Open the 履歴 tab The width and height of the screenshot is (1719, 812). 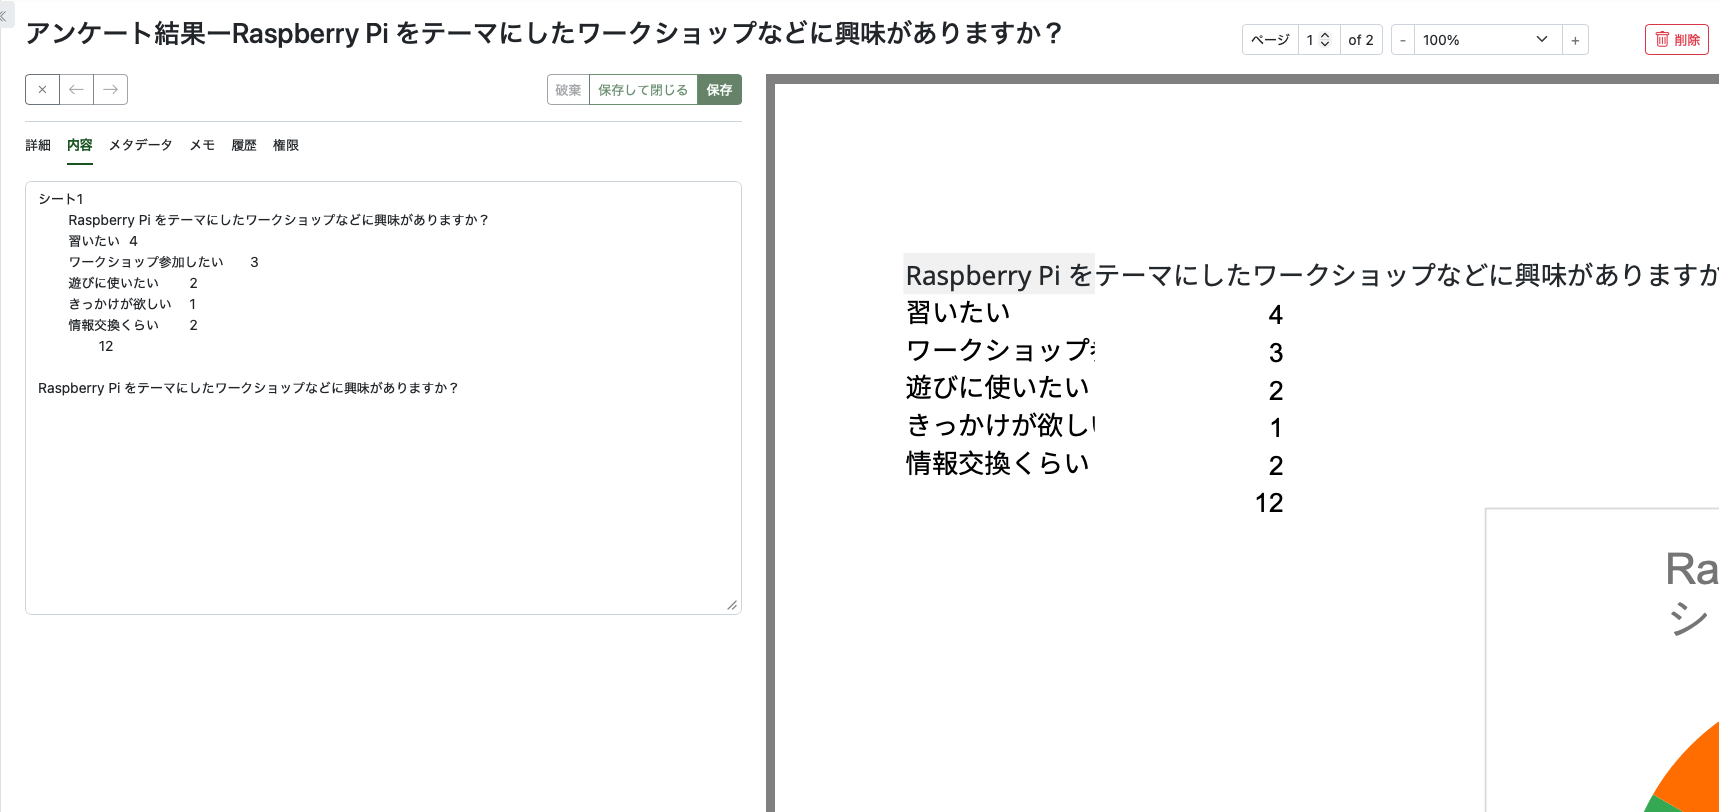point(244,145)
